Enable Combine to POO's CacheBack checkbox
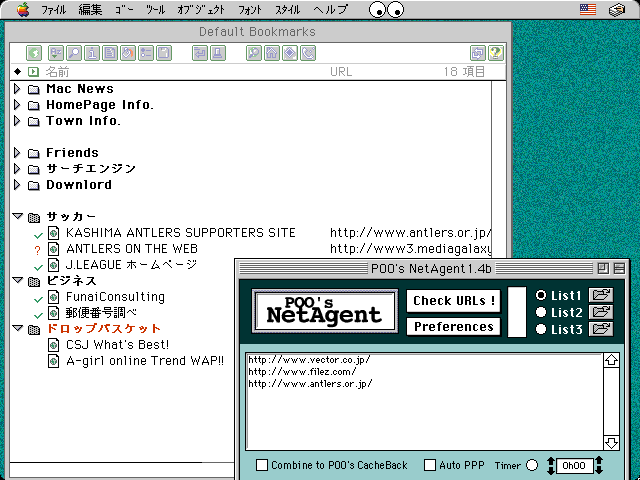The image size is (640, 480). (x=262, y=465)
